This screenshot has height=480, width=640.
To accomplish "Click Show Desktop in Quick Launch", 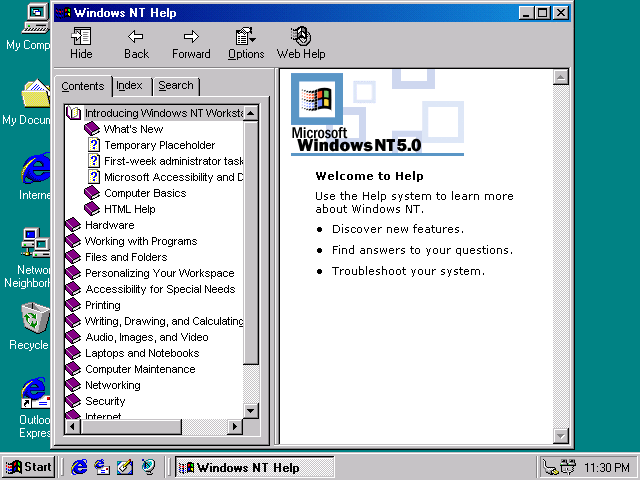I will click(x=125, y=467).
